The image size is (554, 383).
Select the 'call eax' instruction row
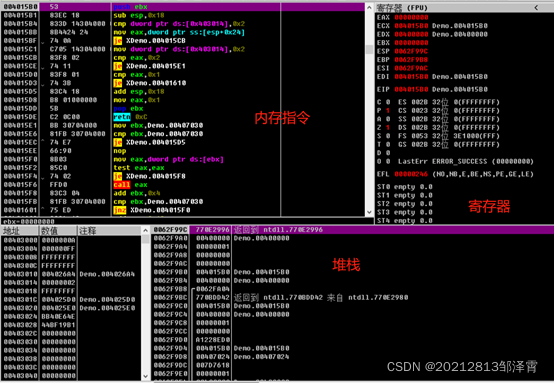(x=183, y=185)
